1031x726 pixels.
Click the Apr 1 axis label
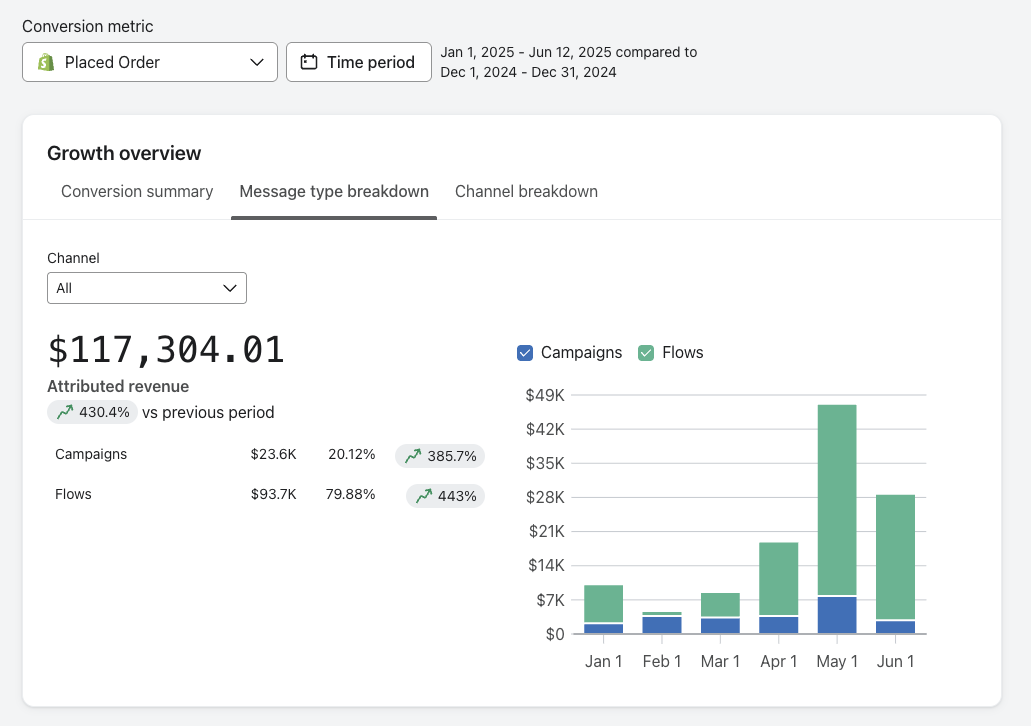[x=779, y=662]
